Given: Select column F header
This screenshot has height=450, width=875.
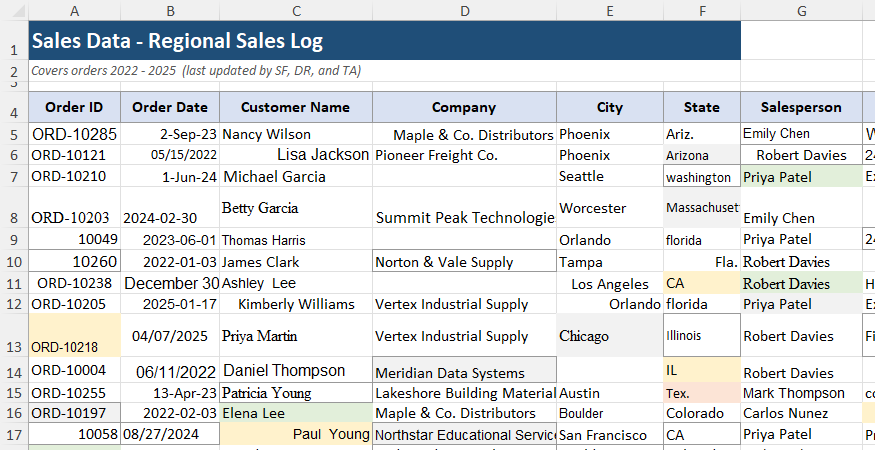Looking at the screenshot, I should 702,11.
